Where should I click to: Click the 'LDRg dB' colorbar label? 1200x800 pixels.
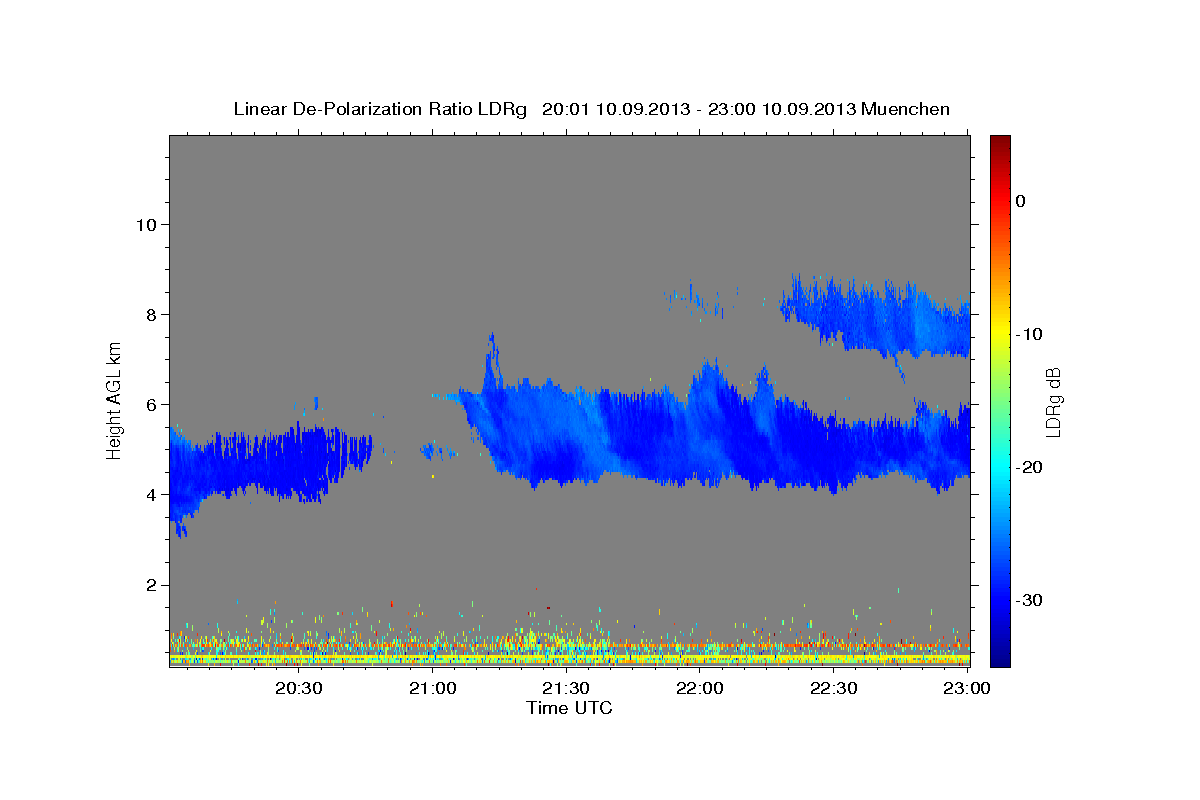[1053, 402]
